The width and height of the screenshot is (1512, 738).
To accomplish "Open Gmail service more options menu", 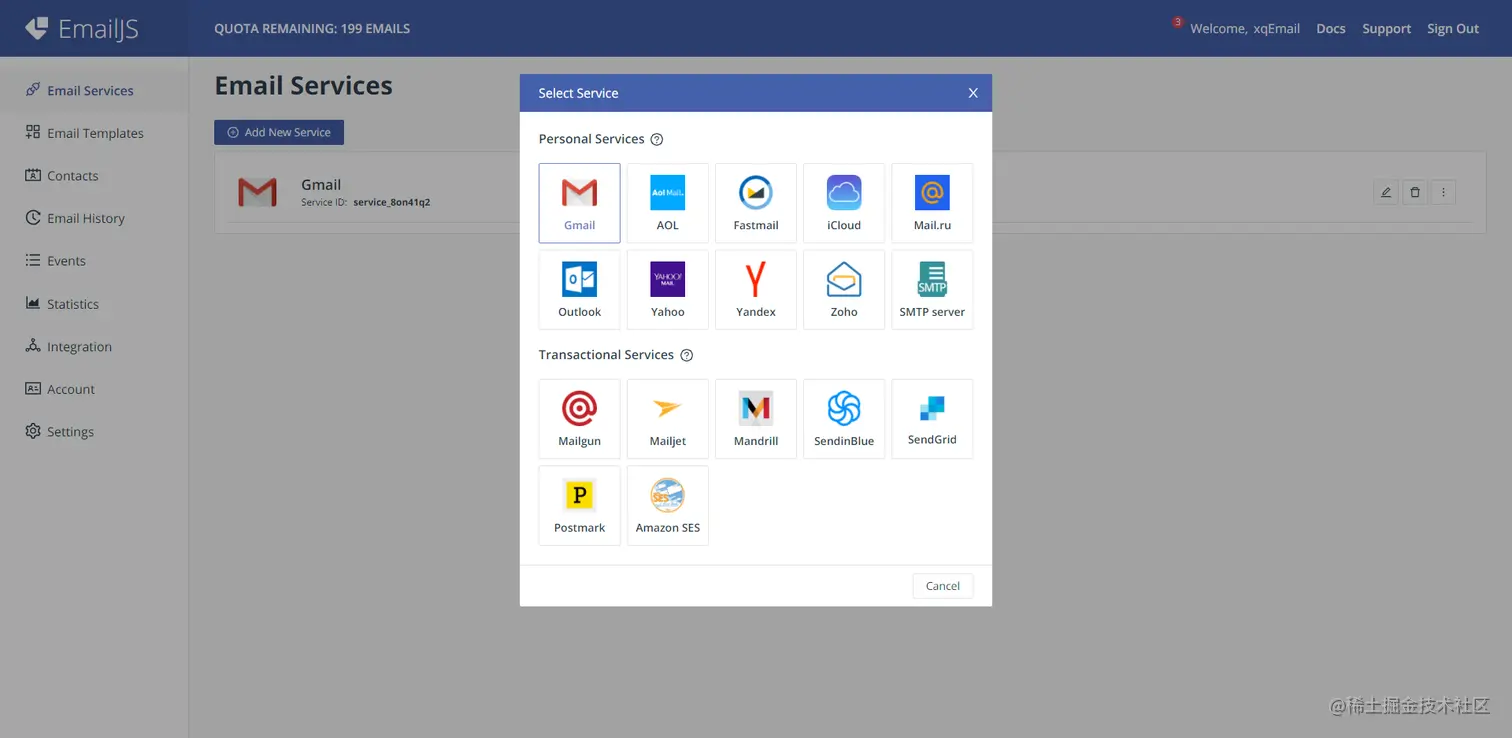I will (1443, 192).
